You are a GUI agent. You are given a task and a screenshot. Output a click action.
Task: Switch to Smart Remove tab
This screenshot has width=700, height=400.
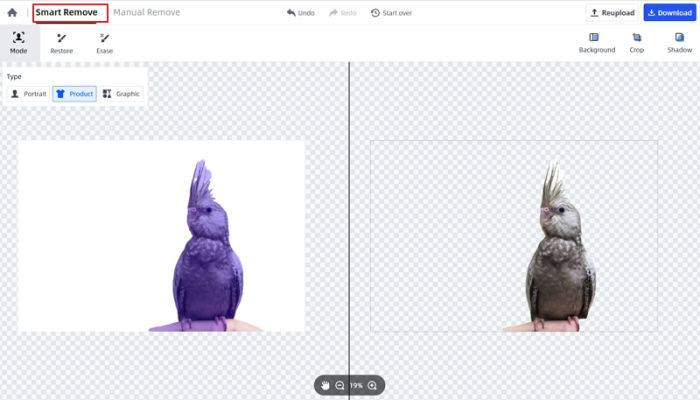(x=67, y=12)
